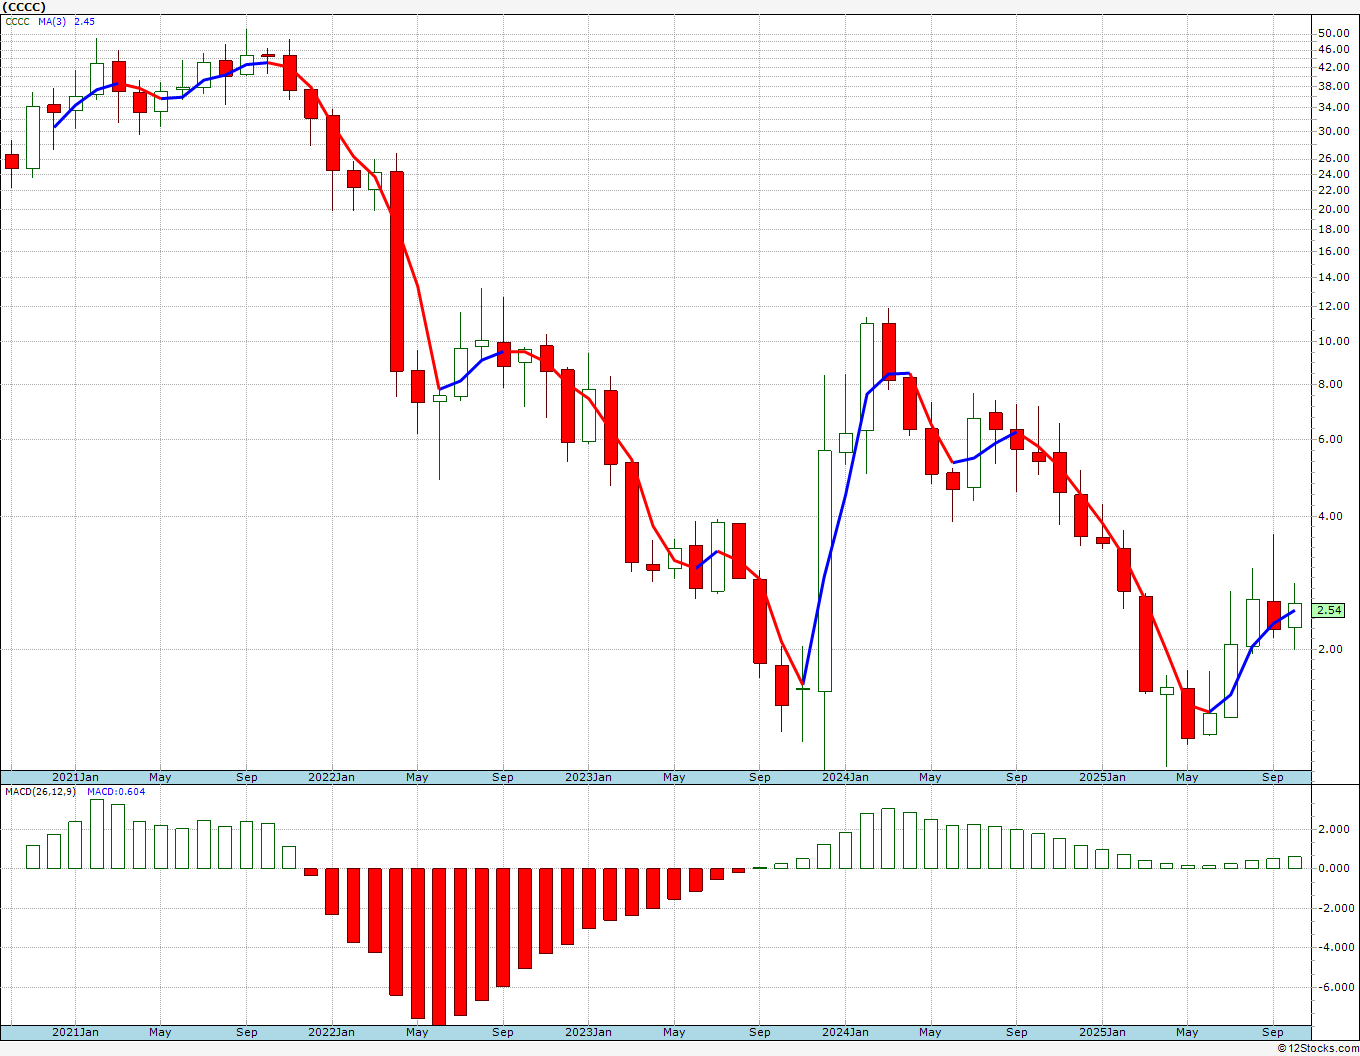Click 2022Jan on the price chart time axis
1360x1056 pixels.
(332, 777)
